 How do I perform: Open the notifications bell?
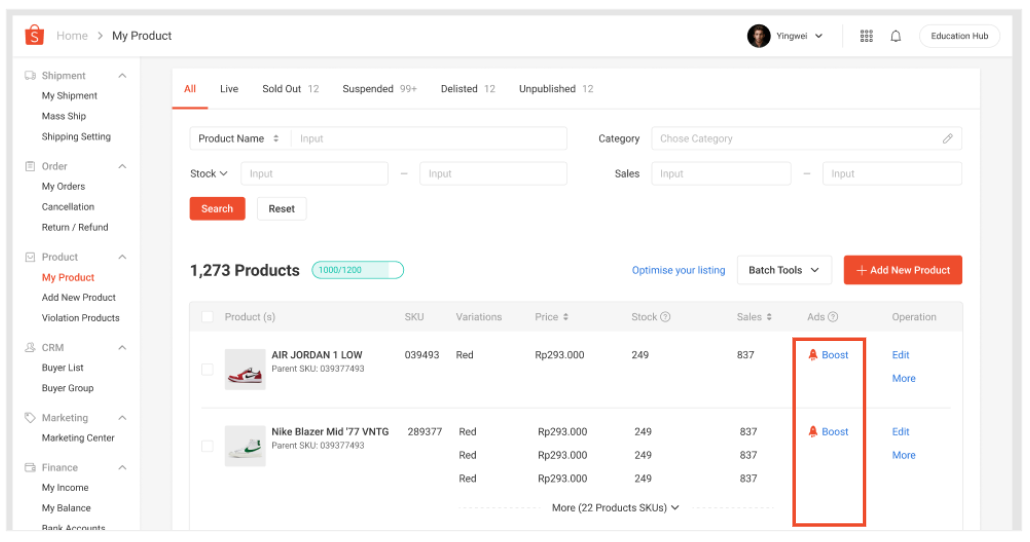point(895,36)
